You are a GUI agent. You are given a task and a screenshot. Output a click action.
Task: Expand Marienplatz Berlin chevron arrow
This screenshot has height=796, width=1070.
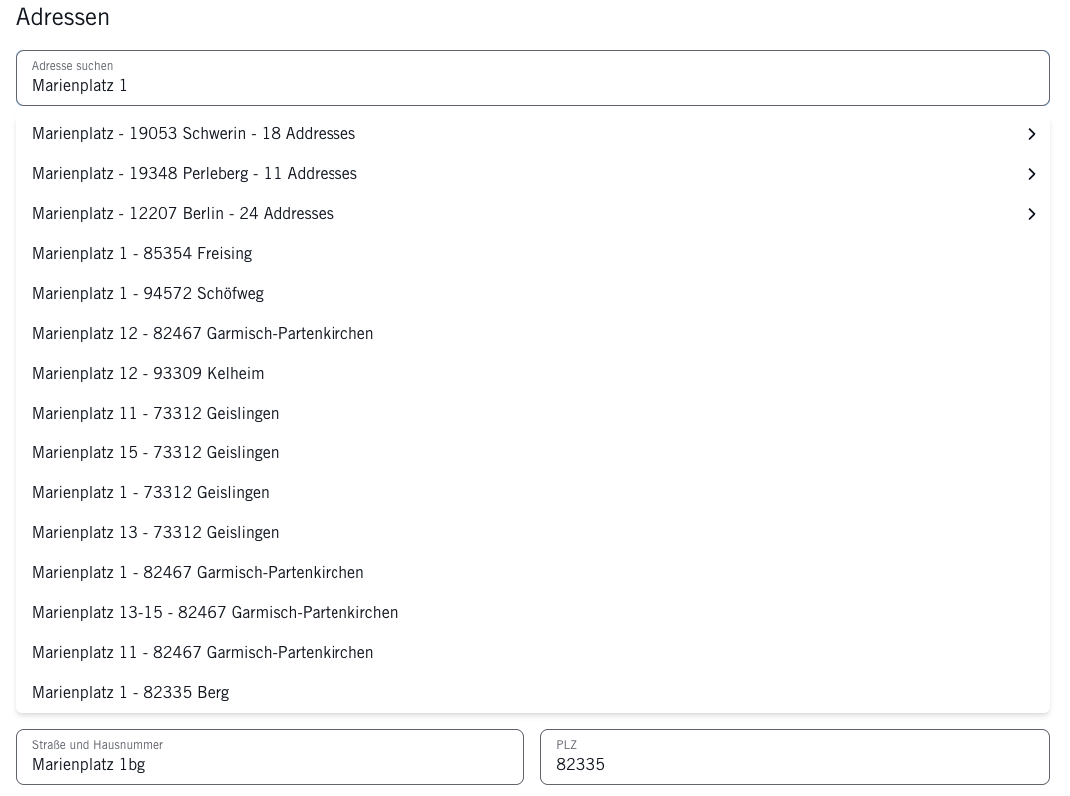click(1031, 214)
